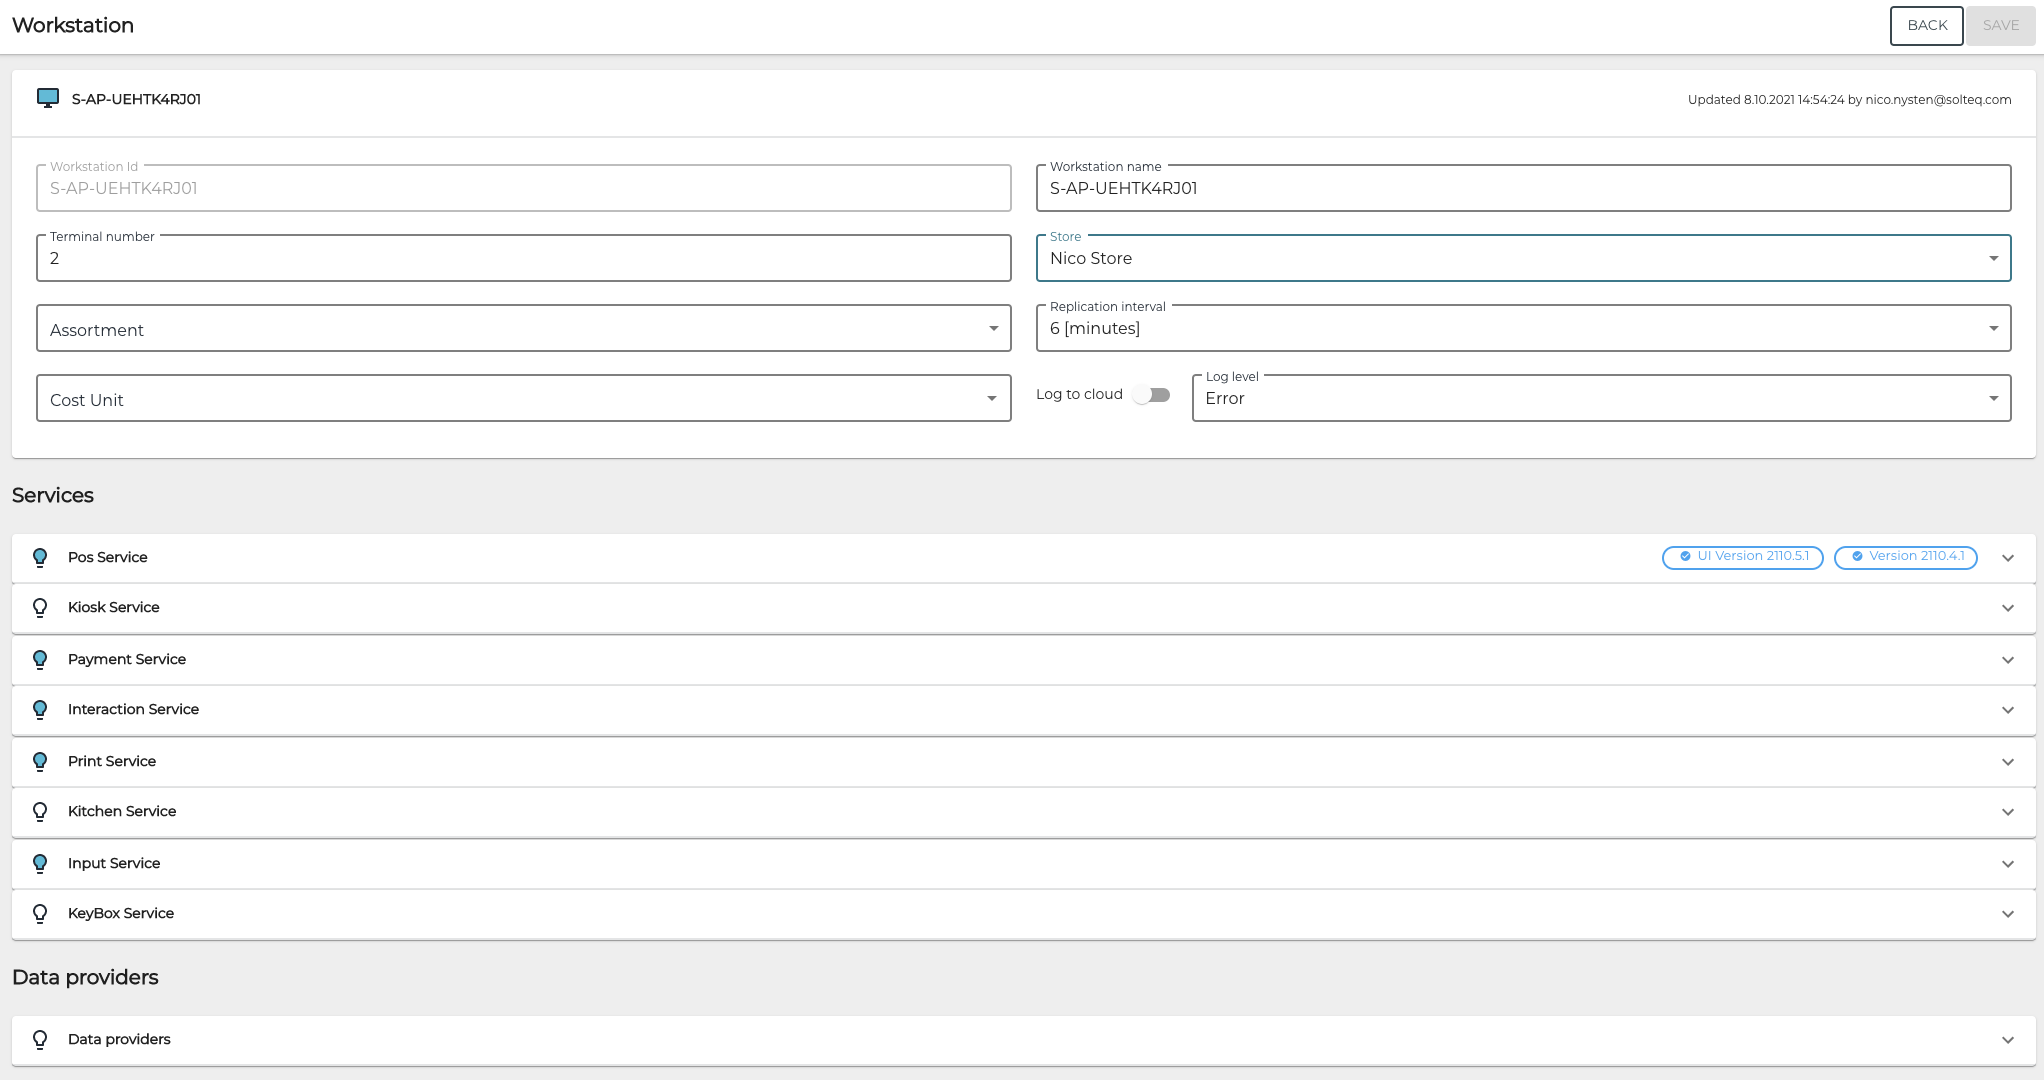Click the Terminal number input field
The width and height of the screenshot is (2044, 1080).
coord(523,258)
